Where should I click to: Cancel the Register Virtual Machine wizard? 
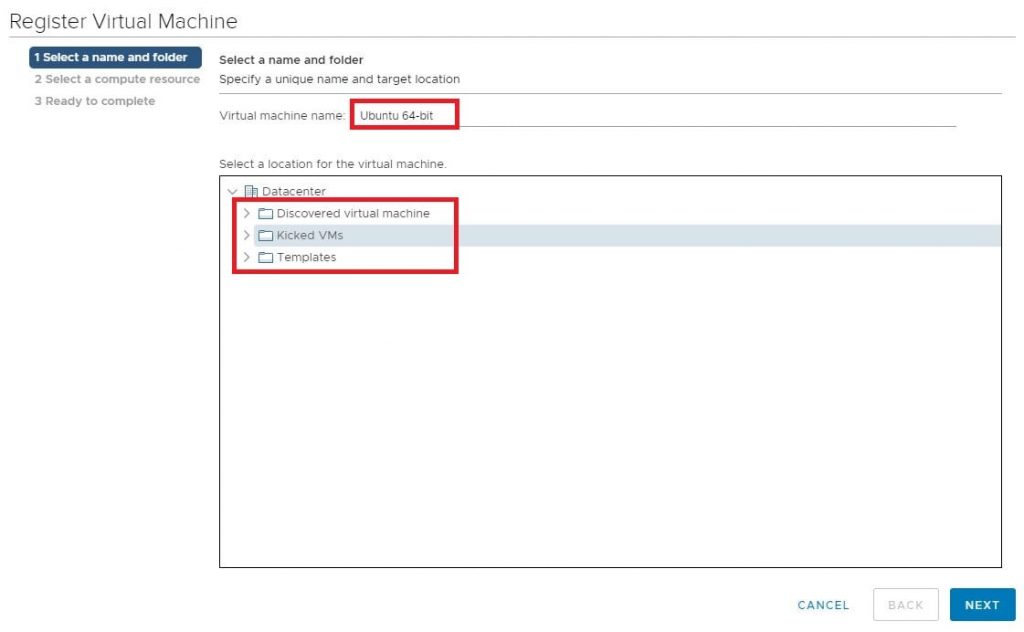823,605
